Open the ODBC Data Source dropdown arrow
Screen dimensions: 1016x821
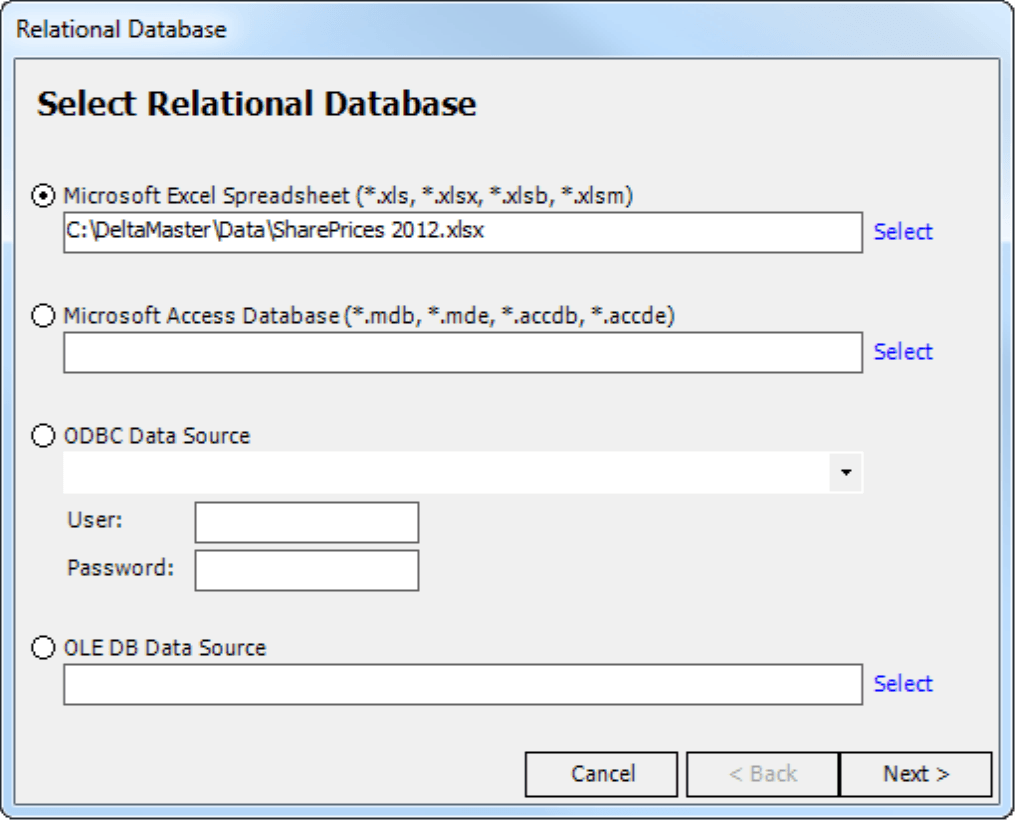coord(846,472)
